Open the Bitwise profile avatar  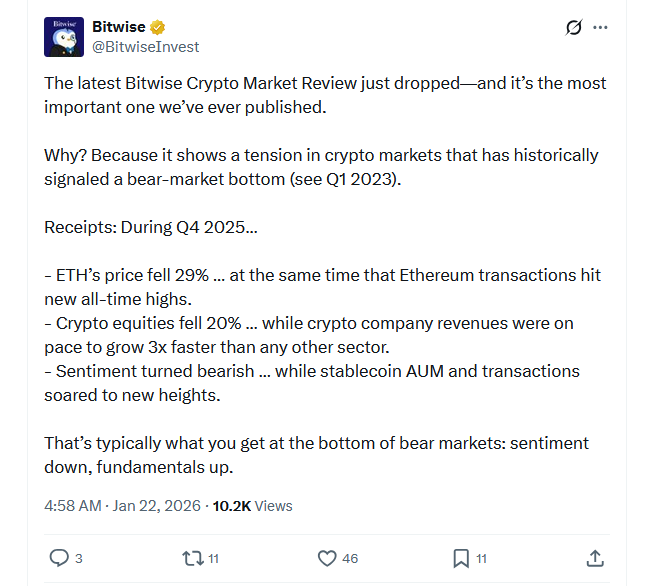pyautogui.click(x=64, y=37)
